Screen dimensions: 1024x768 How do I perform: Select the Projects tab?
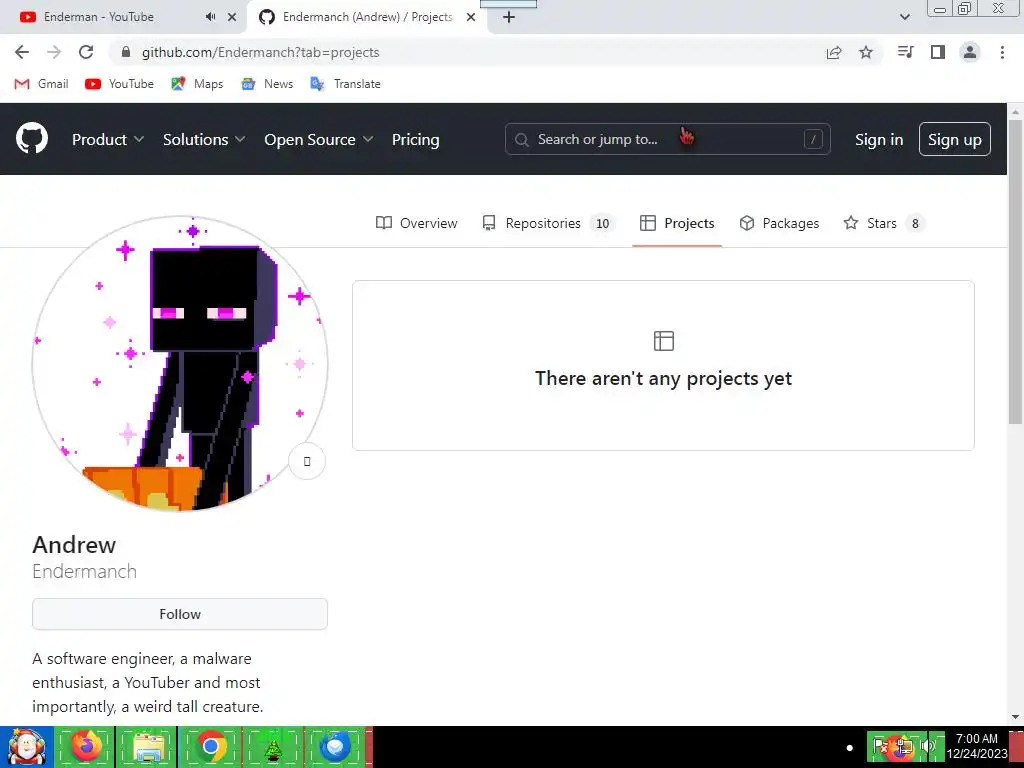point(677,223)
